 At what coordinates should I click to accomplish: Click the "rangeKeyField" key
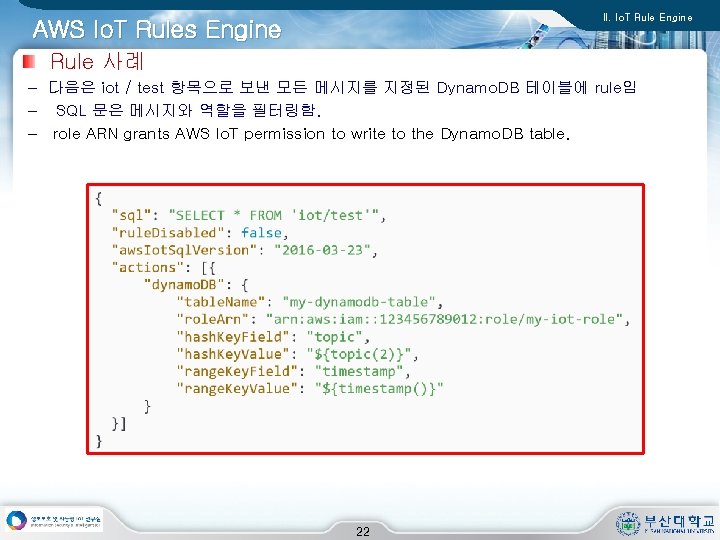click(x=237, y=371)
